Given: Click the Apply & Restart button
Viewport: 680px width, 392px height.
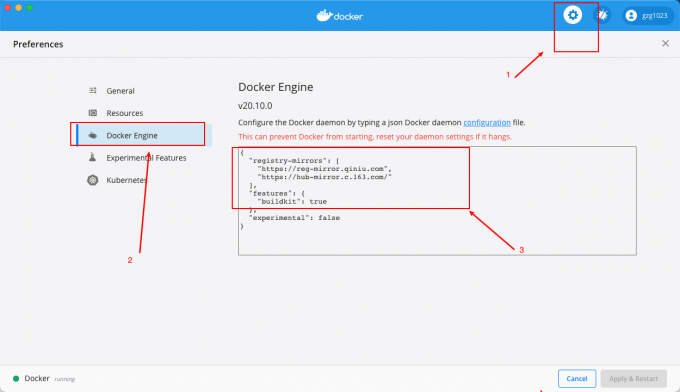Looking at the screenshot, I should 634,379.
